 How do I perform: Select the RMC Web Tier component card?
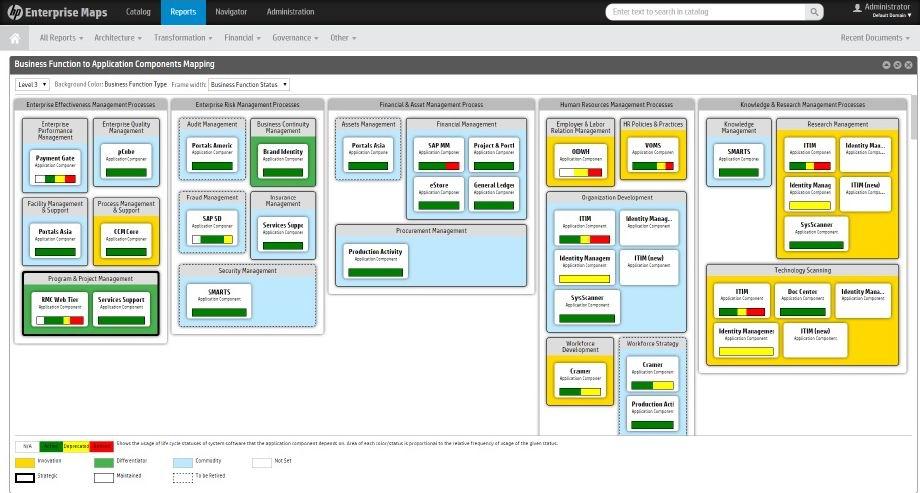60,310
